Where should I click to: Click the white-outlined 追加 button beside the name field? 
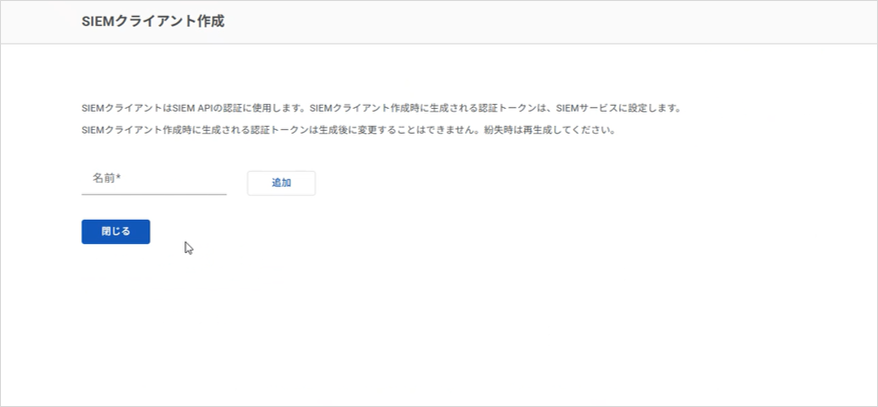coord(281,183)
